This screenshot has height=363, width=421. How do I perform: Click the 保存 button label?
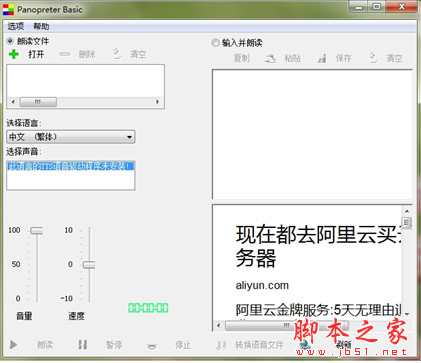click(344, 58)
